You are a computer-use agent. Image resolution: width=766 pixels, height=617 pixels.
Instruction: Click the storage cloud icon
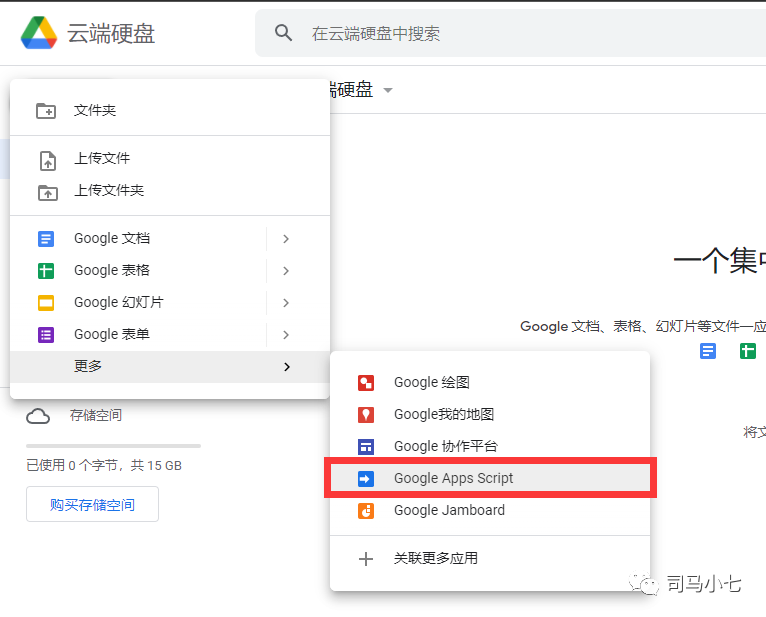point(38,416)
